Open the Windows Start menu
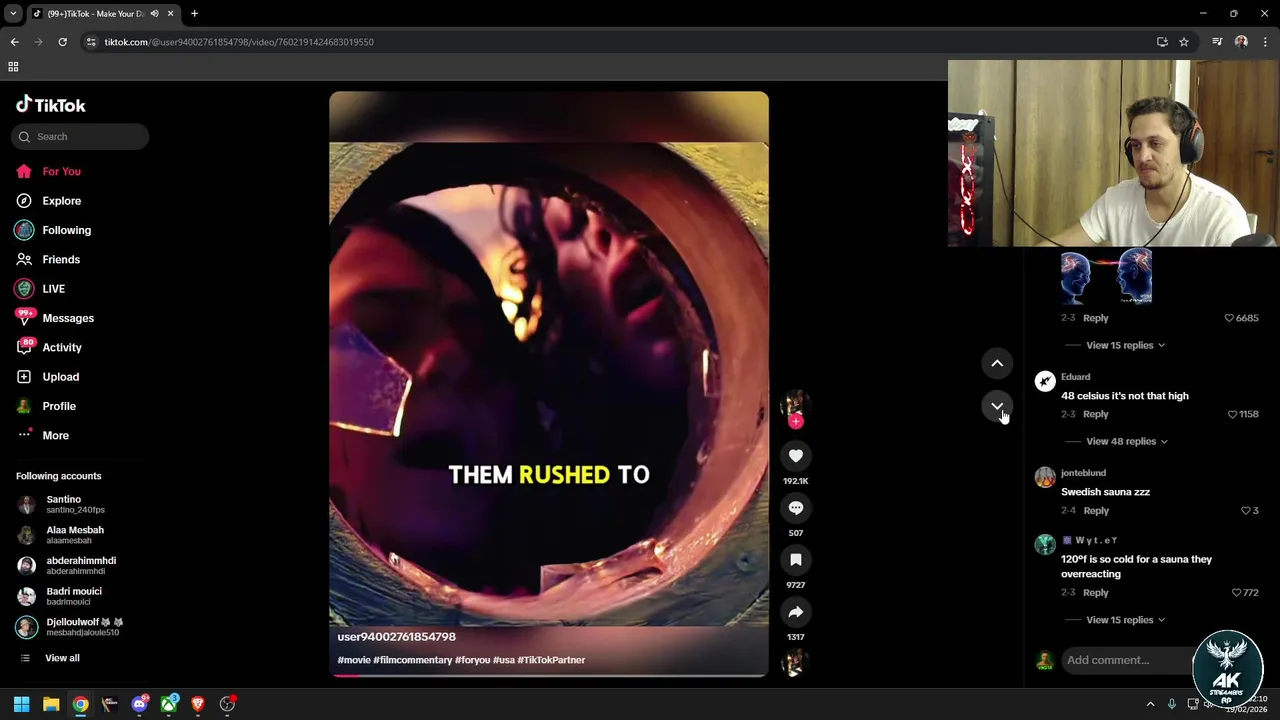 [x=21, y=704]
